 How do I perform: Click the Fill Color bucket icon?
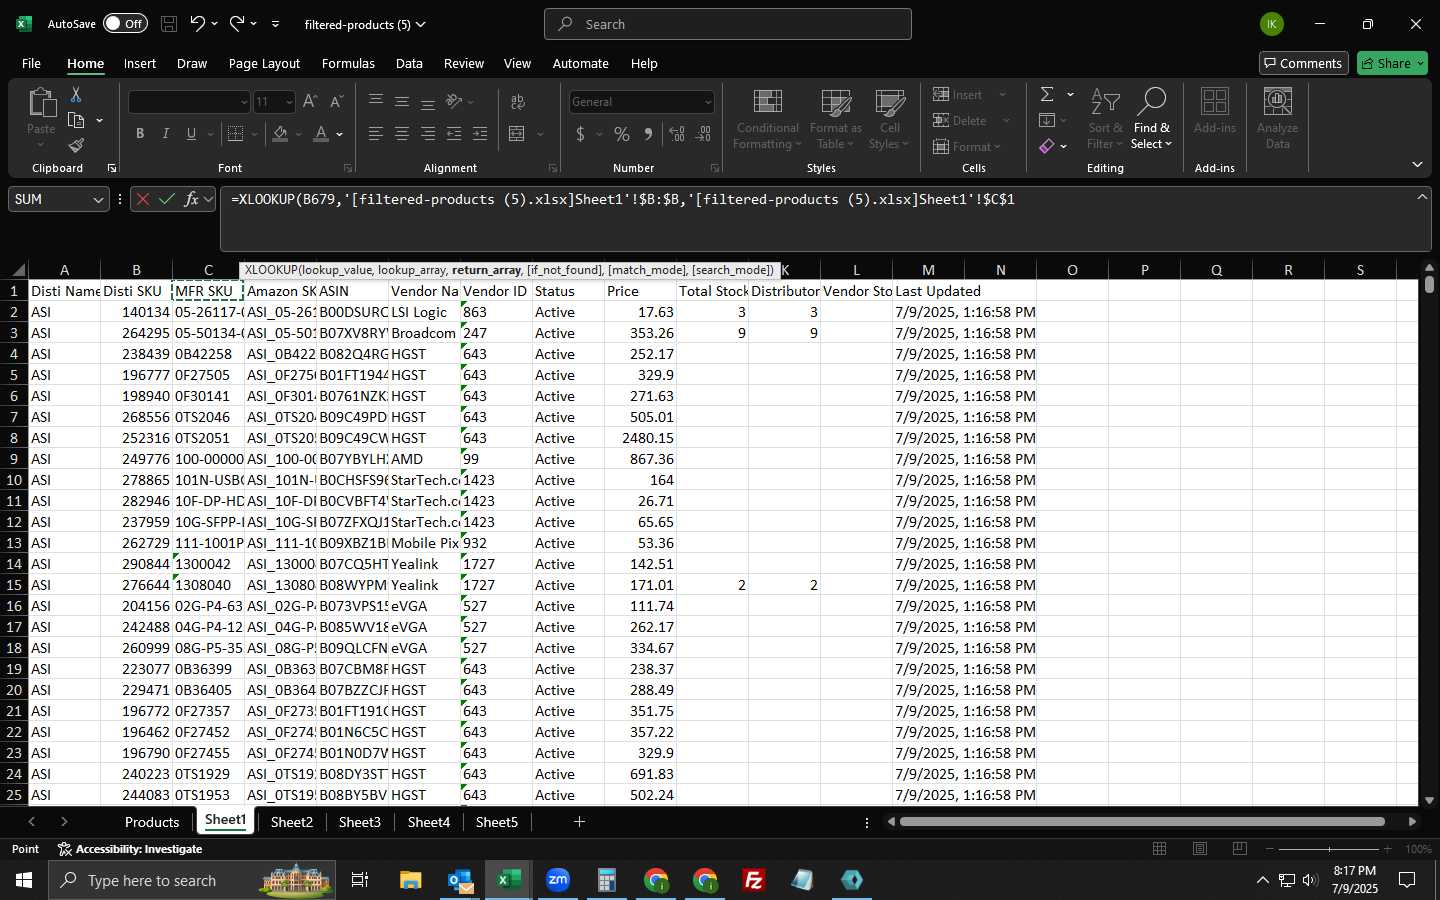click(x=281, y=133)
